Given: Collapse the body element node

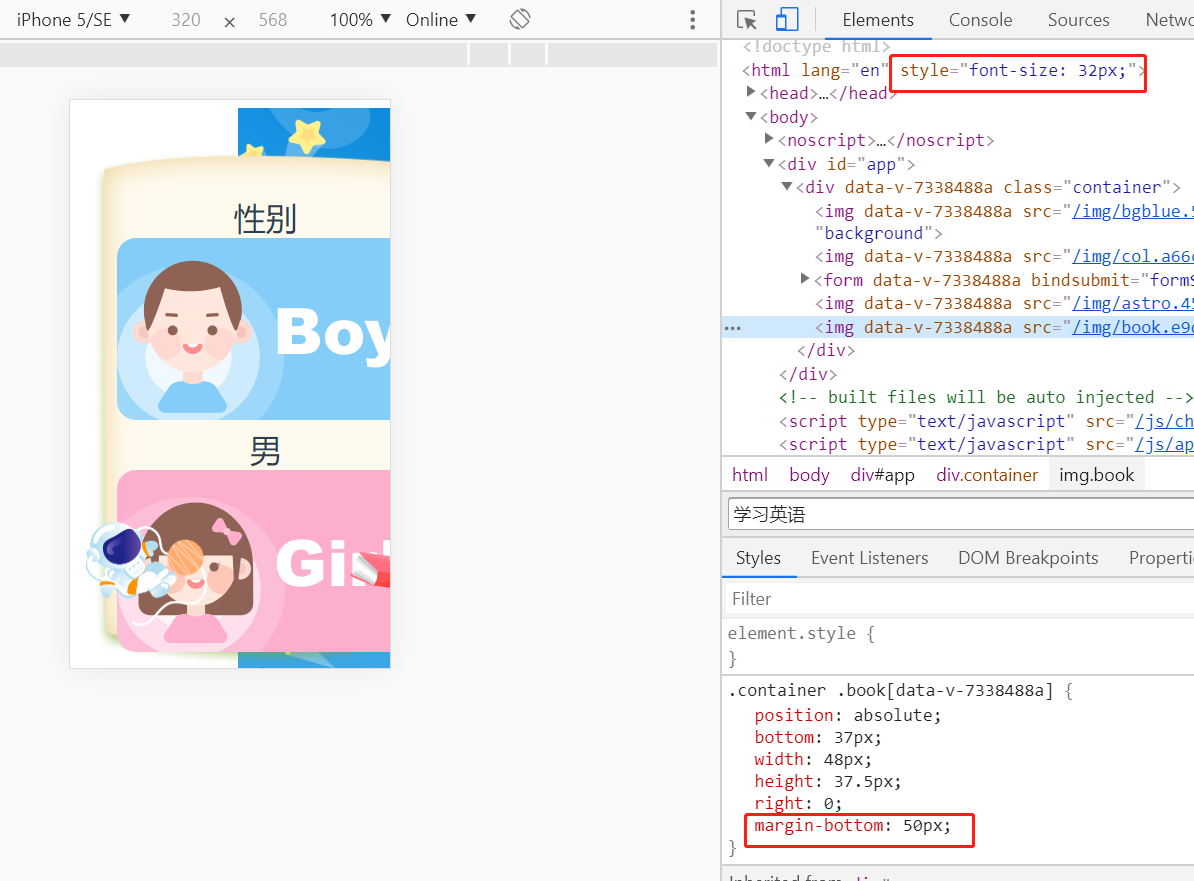Looking at the screenshot, I should (x=751, y=117).
